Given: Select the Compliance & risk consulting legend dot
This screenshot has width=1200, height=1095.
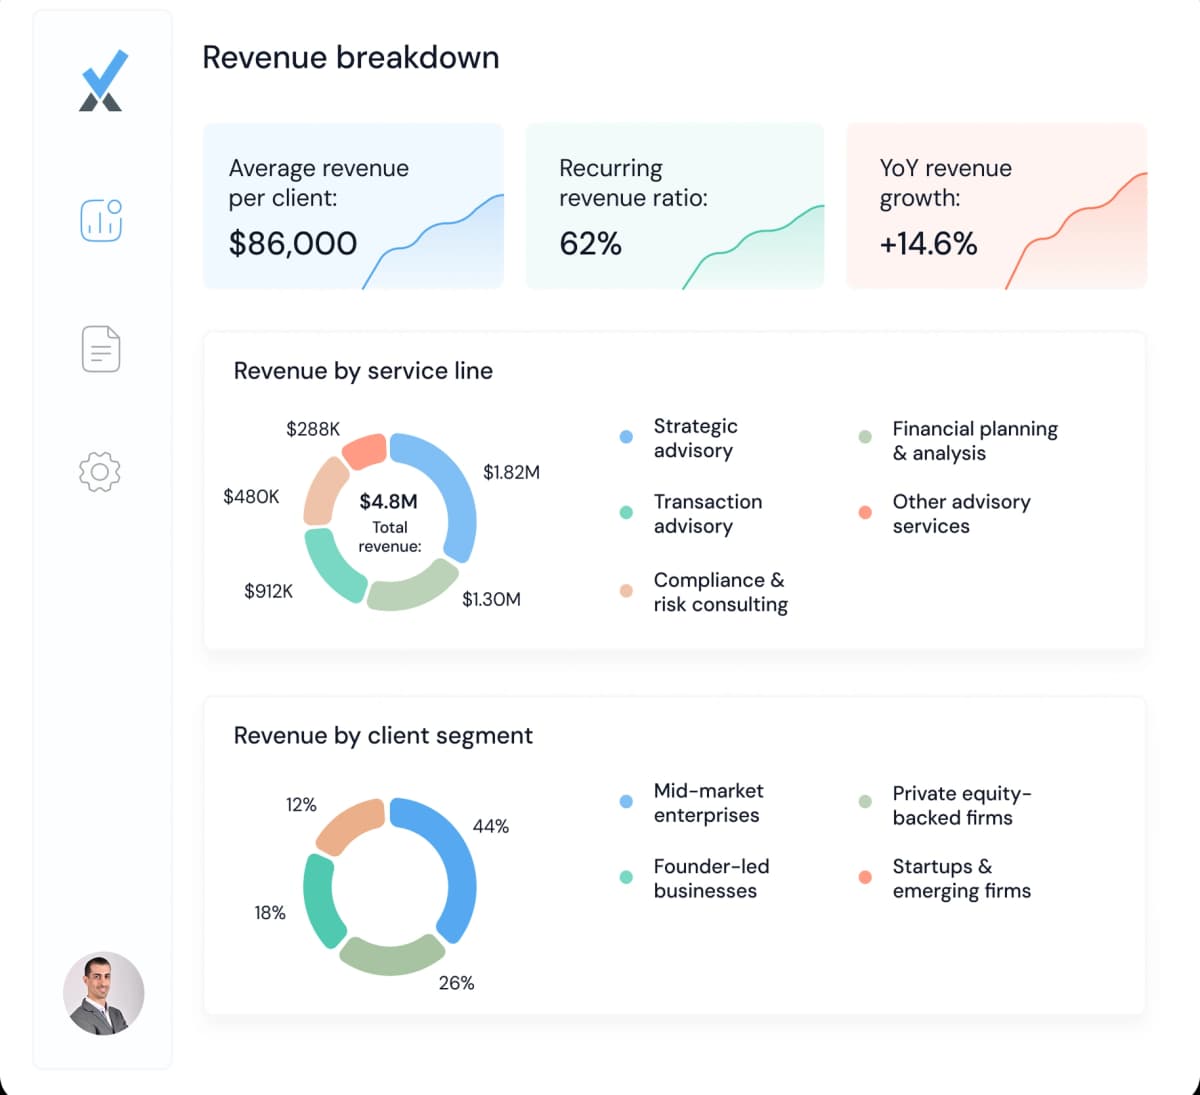Looking at the screenshot, I should tap(626, 591).
